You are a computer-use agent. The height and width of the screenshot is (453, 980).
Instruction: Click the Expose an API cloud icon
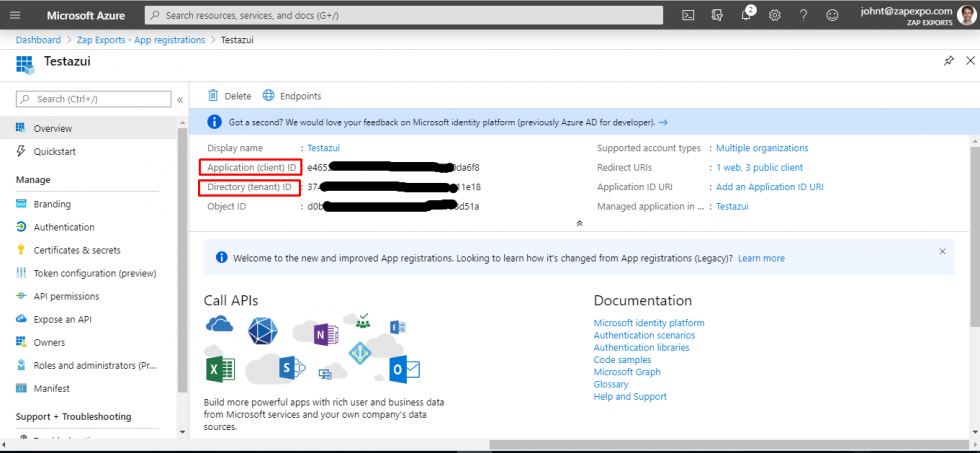tap(21, 319)
